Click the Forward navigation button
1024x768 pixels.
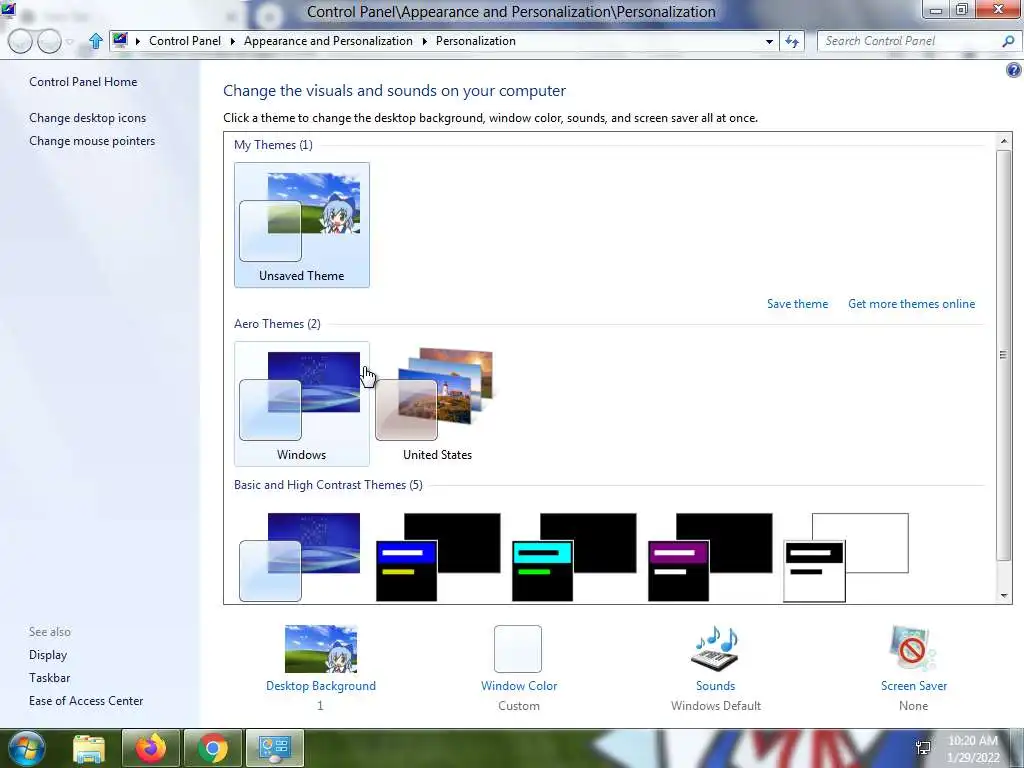click(50, 41)
